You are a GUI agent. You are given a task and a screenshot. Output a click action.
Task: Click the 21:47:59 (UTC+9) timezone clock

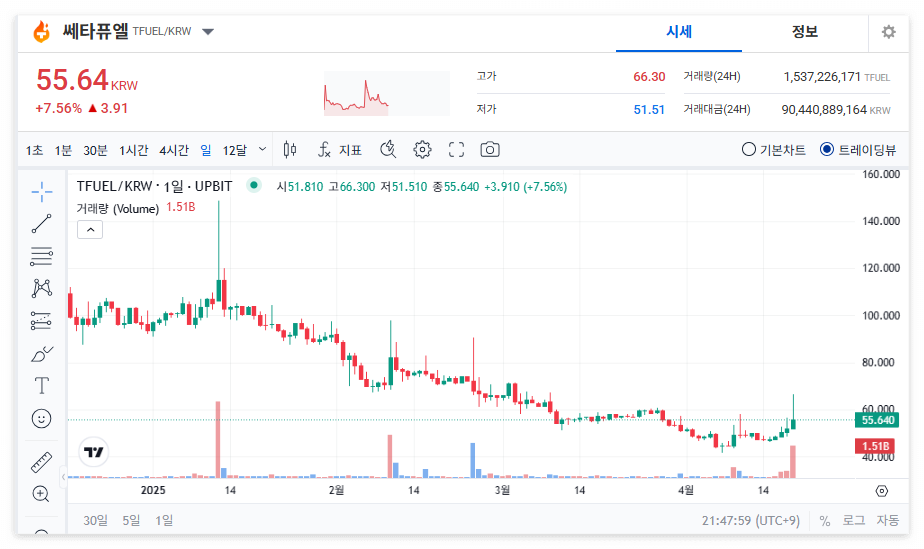[751, 521]
